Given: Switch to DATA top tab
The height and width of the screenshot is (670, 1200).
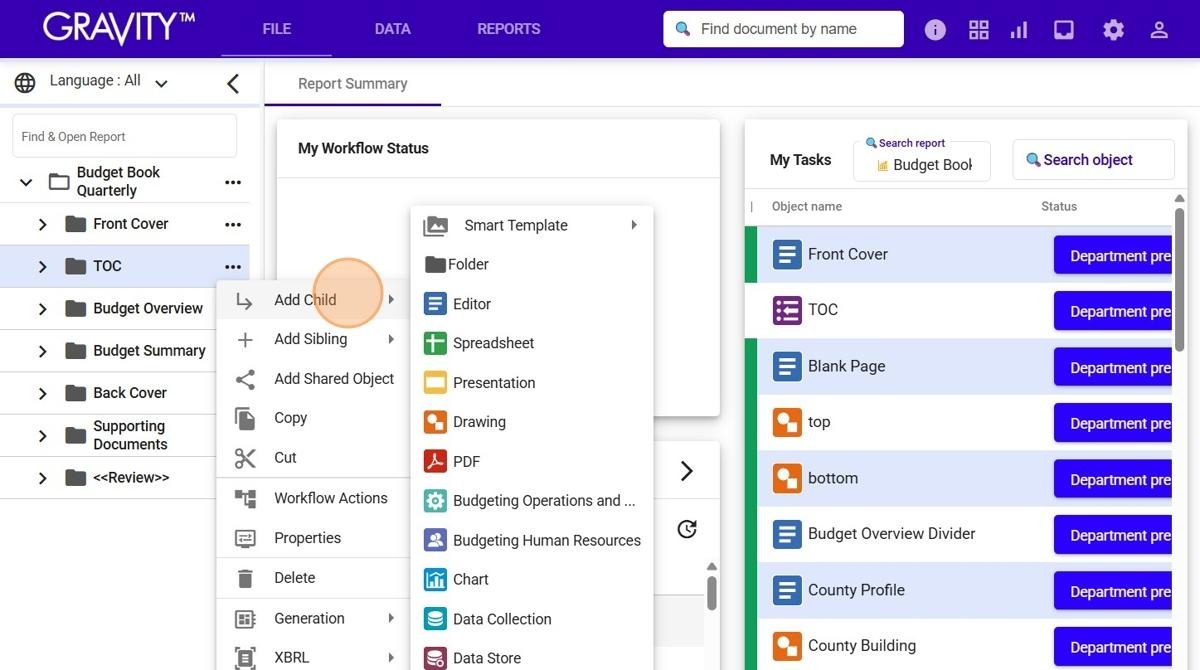Looking at the screenshot, I should [393, 29].
